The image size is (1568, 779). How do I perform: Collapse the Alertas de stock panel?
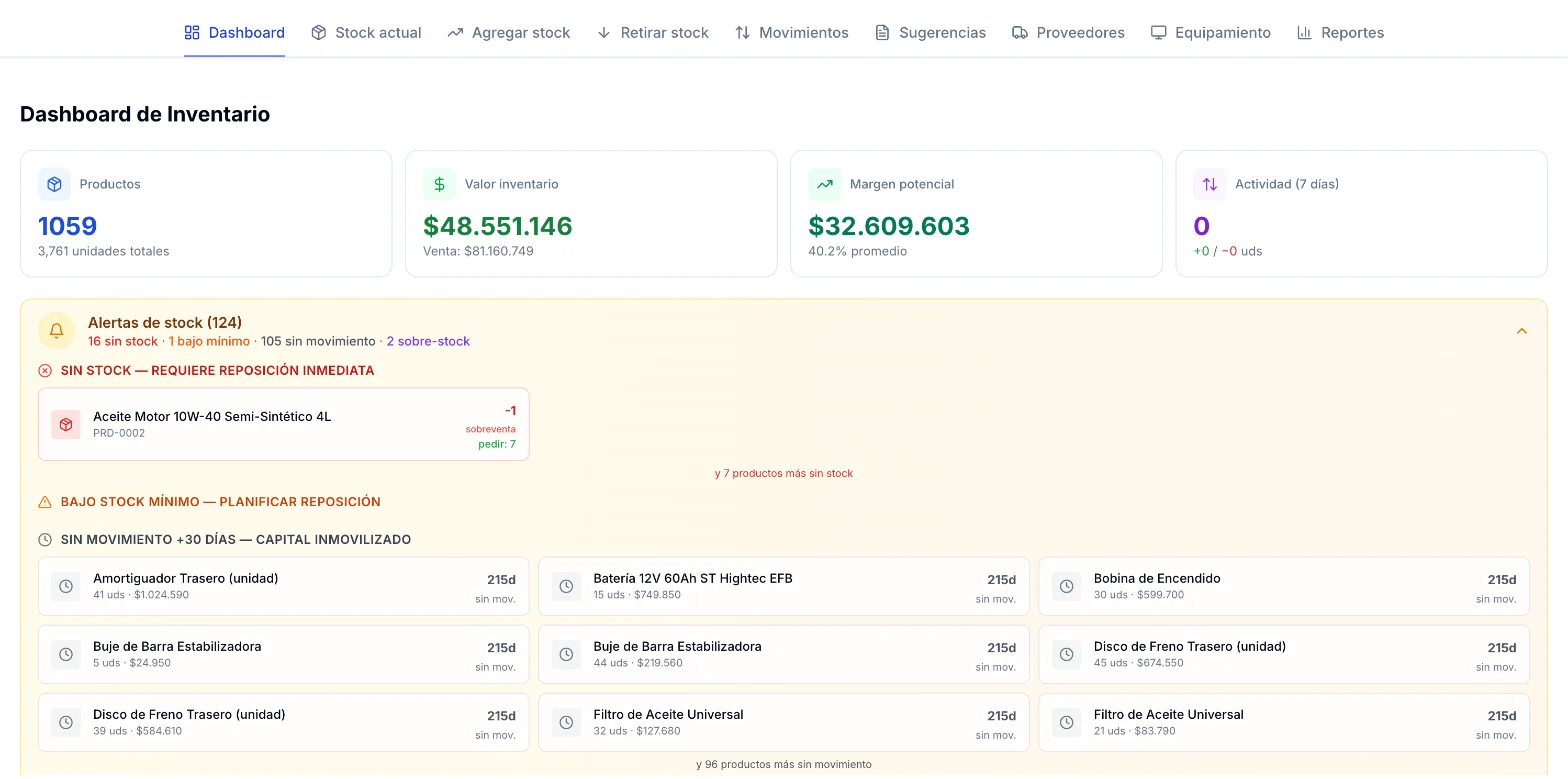coord(1522,331)
